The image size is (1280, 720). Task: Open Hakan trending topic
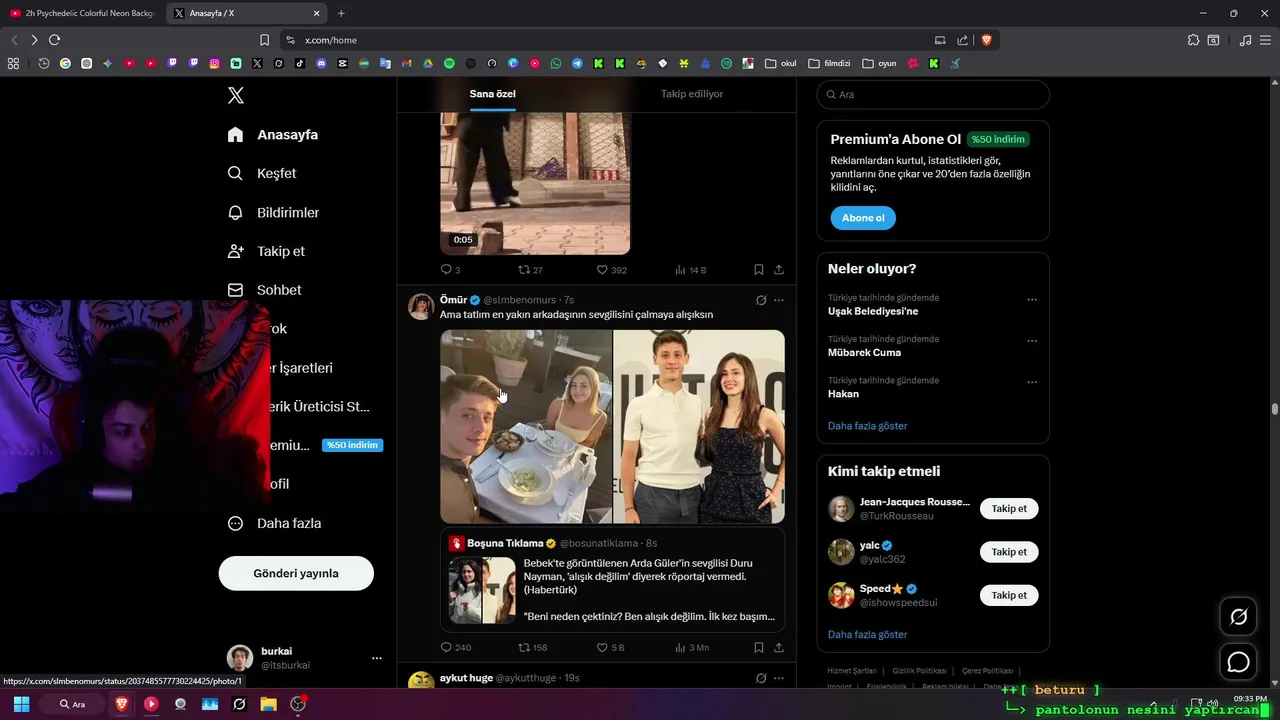coord(844,394)
